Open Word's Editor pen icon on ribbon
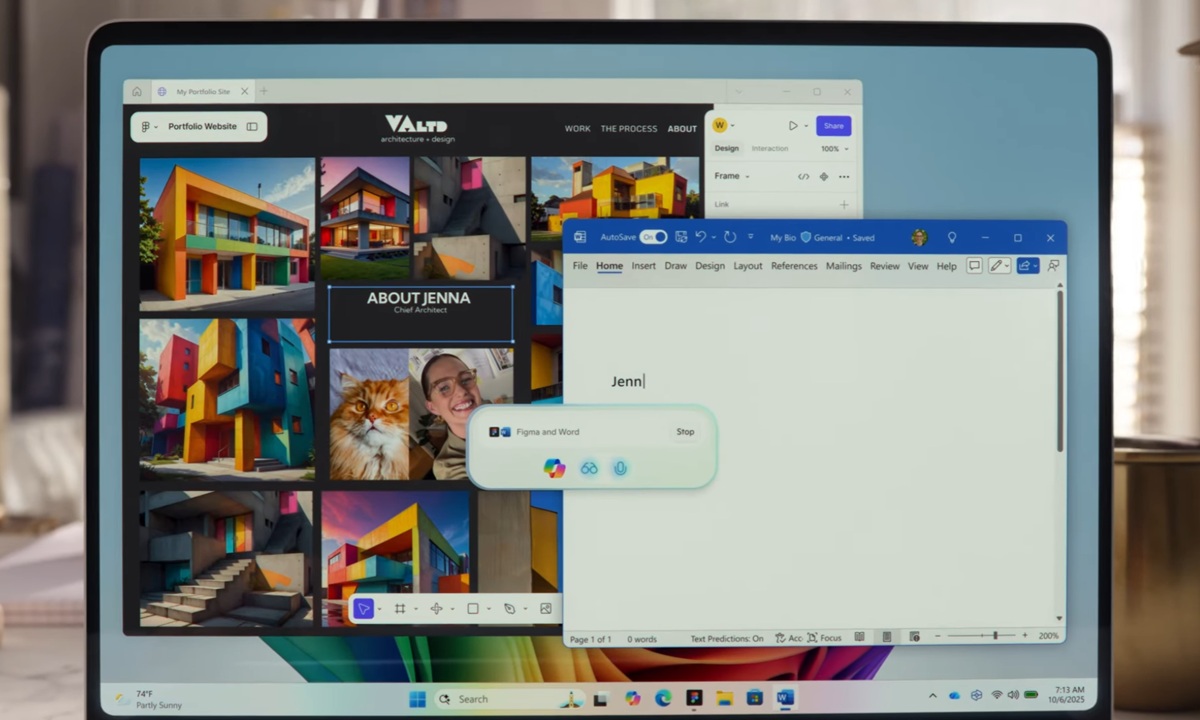The image size is (1200, 720). (x=997, y=265)
